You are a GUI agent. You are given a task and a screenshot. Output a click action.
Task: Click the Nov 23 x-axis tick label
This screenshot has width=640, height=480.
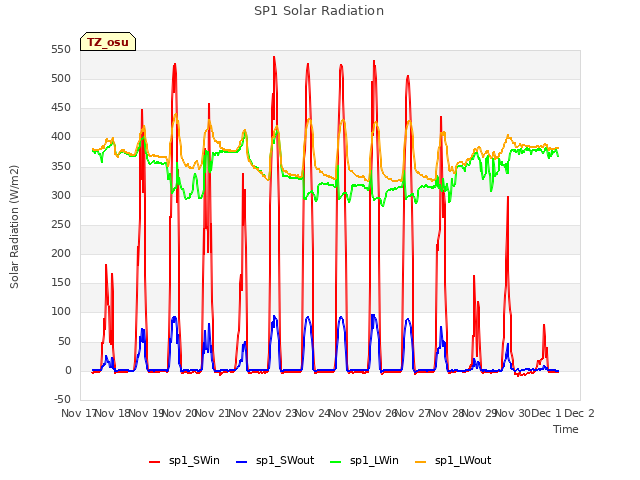[x=278, y=413]
